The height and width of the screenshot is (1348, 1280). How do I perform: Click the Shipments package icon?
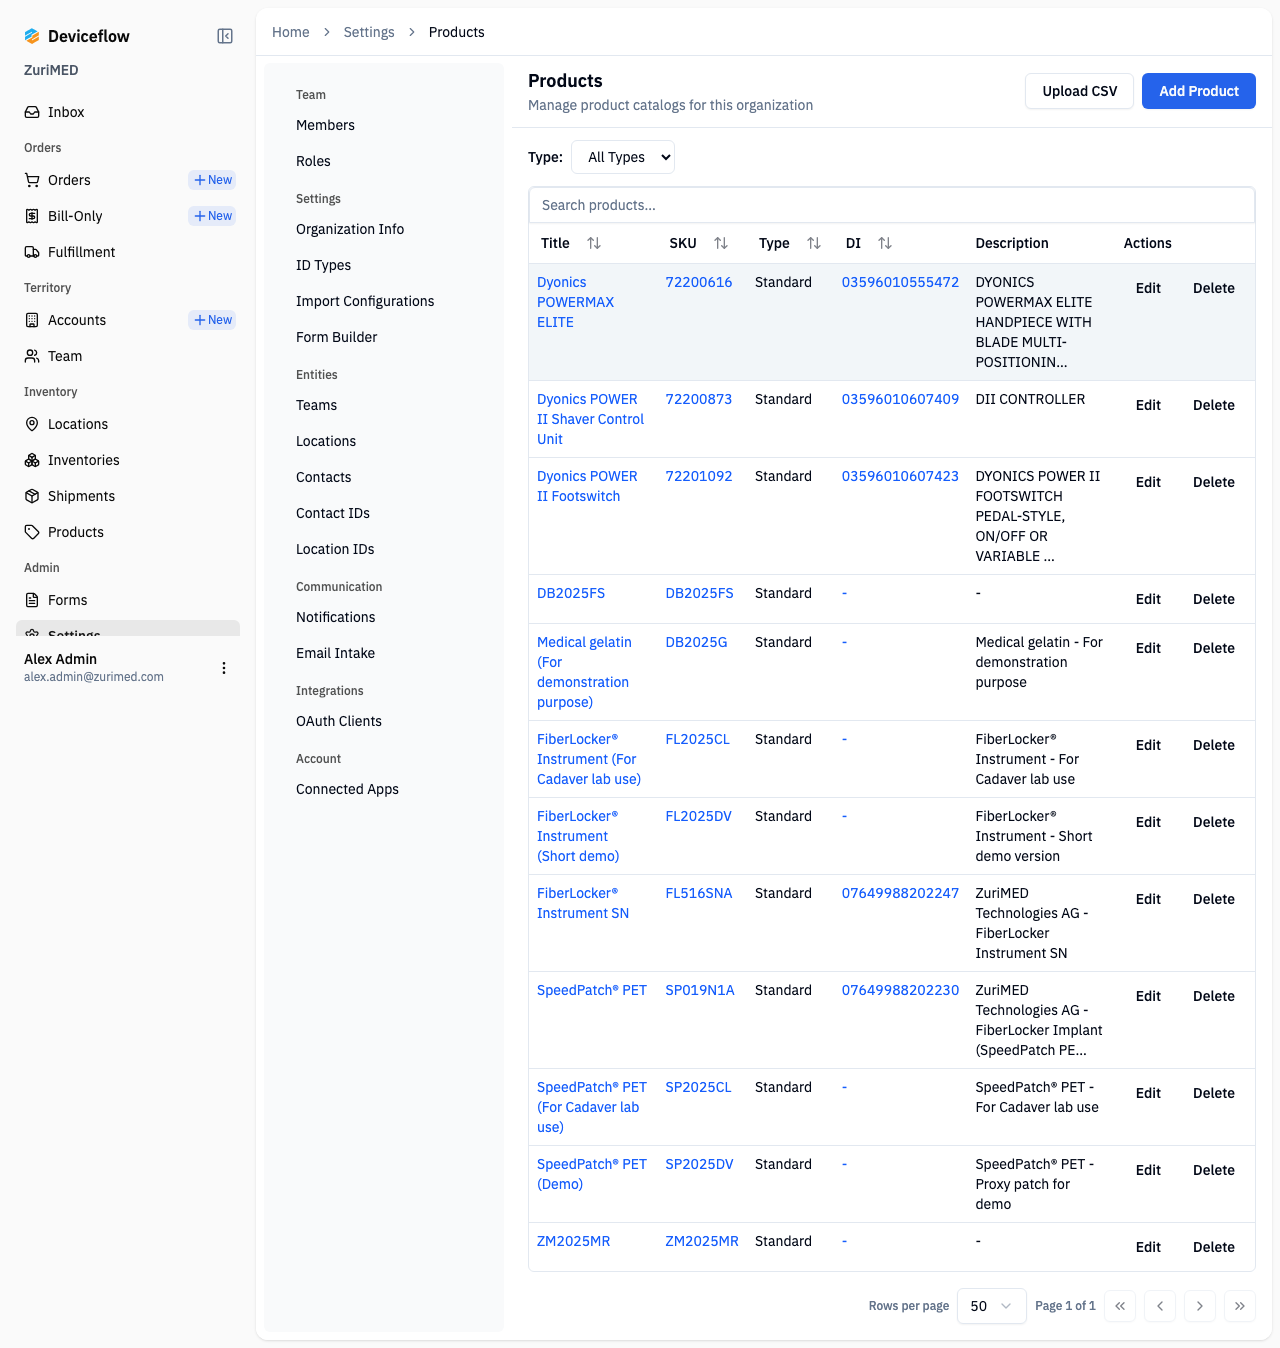[x=32, y=496]
